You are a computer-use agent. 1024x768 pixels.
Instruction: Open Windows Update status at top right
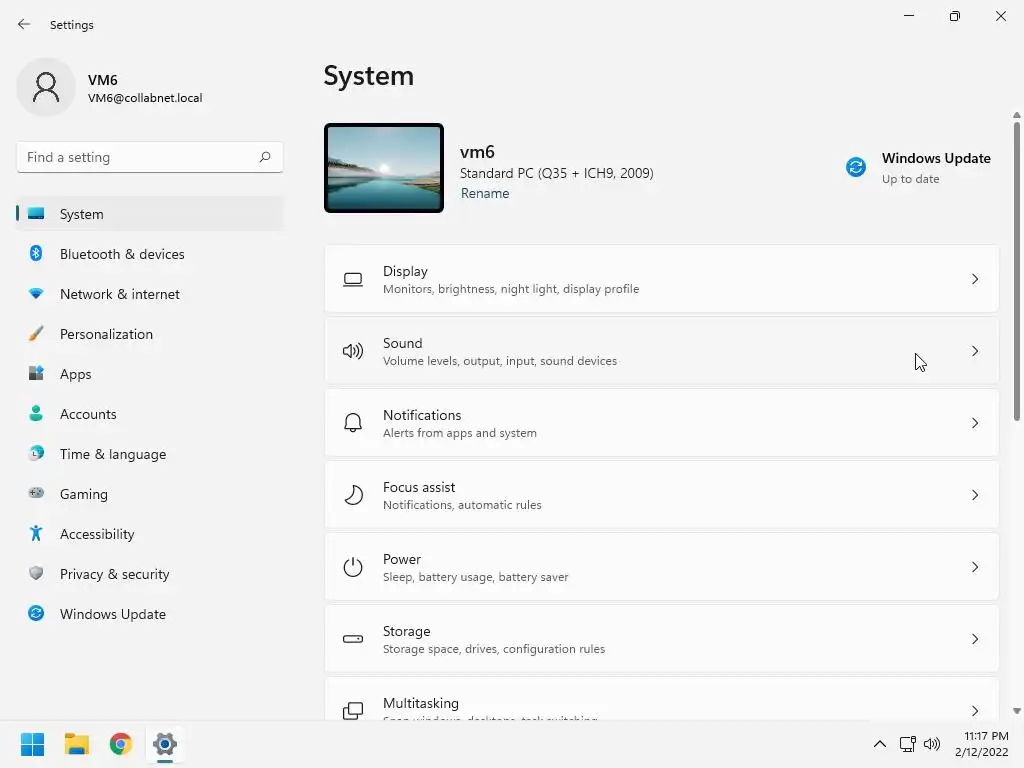point(919,168)
